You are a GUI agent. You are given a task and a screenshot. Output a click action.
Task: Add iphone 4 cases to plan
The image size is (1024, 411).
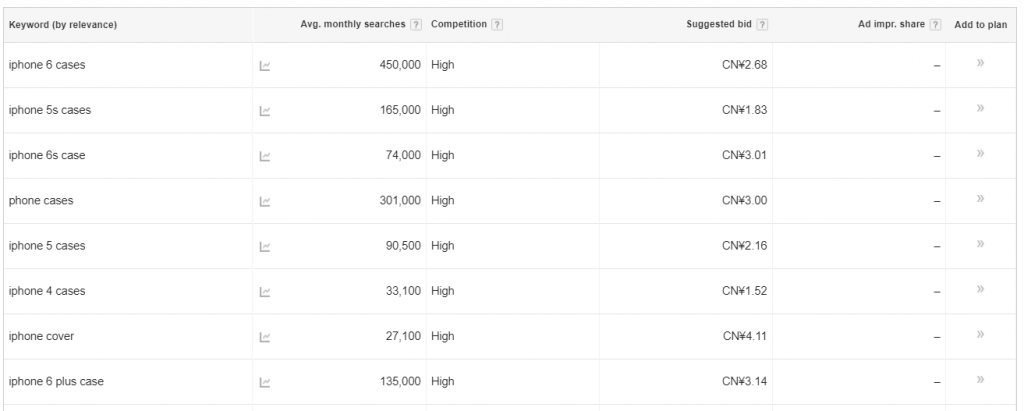click(980, 291)
